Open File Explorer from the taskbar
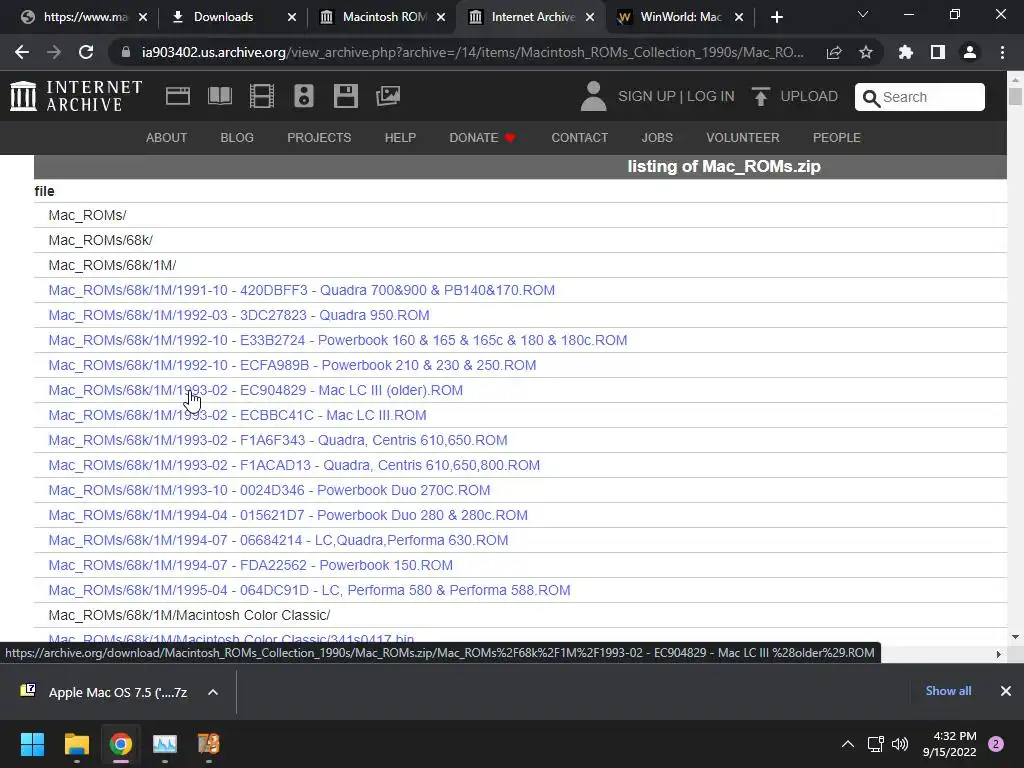The width and height of the screenshot is (1024, 768). (76, 744)
